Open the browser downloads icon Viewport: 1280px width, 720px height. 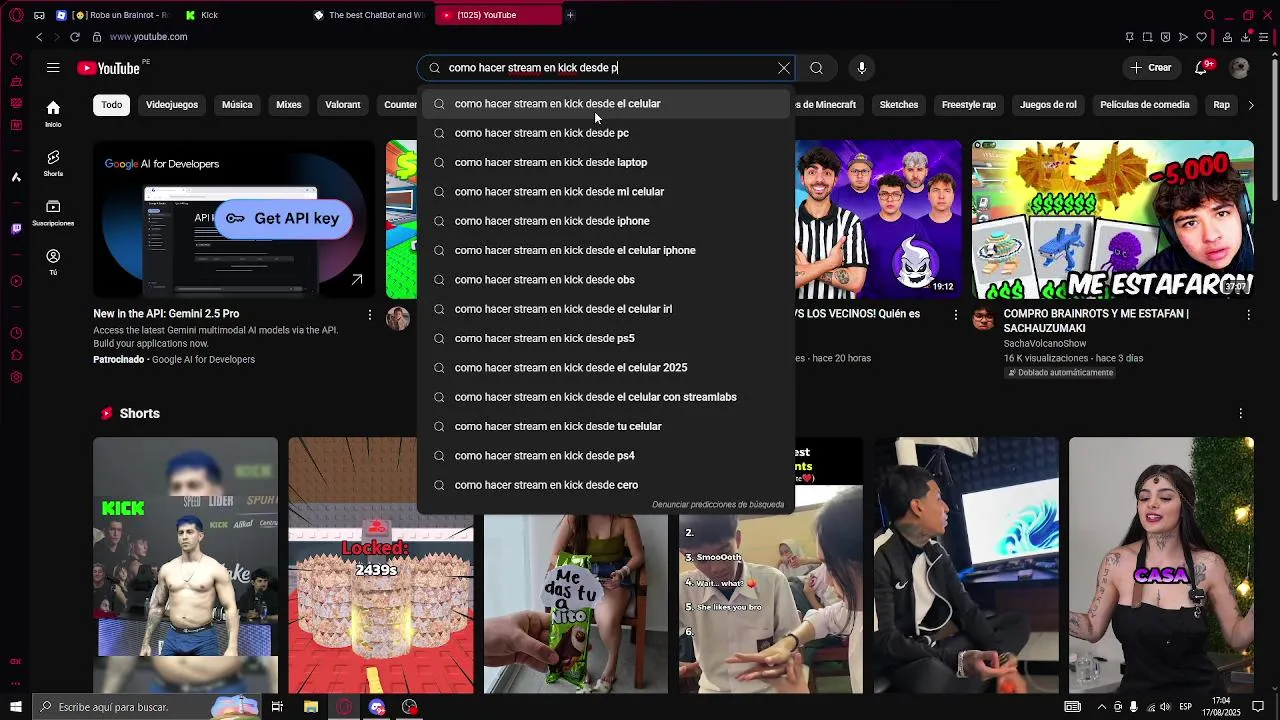pos(1246,37)
